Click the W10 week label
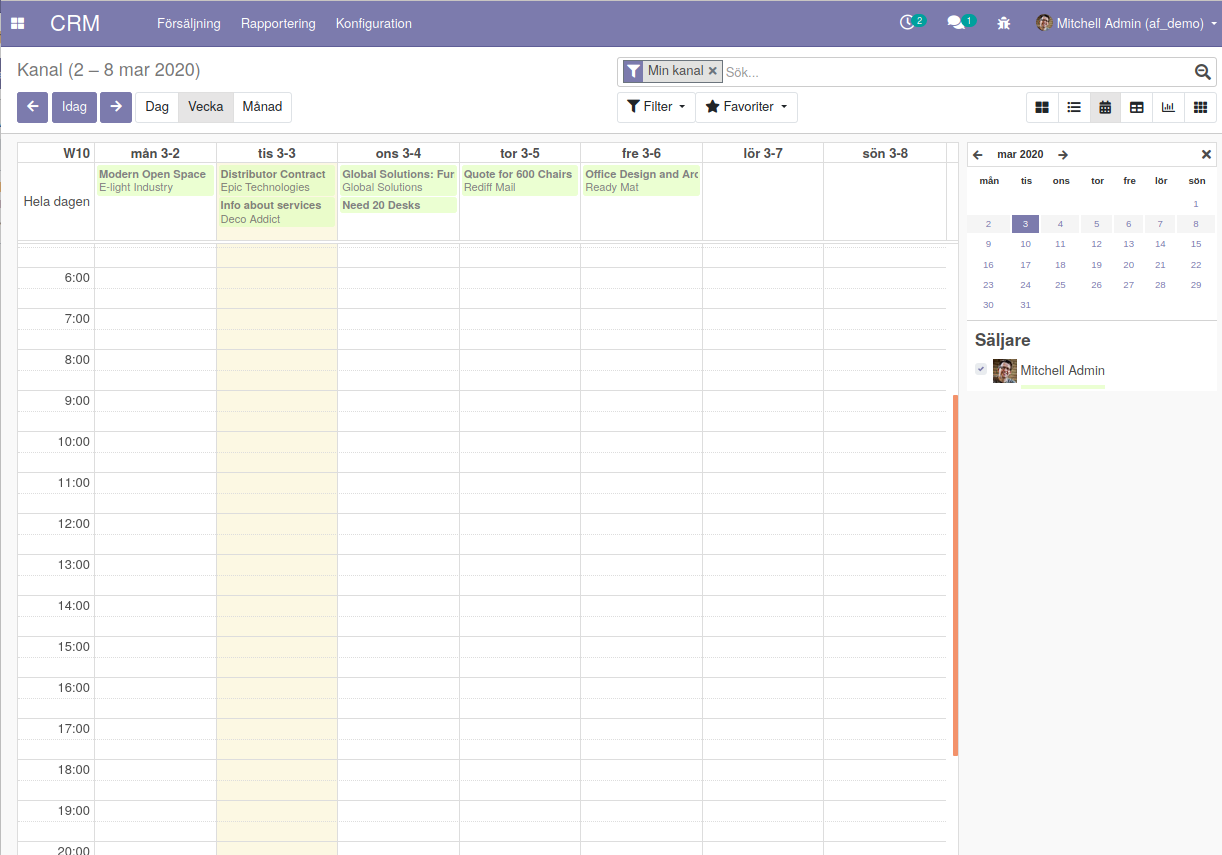Screen dimensions: 1222x855 tap(76, 153)
